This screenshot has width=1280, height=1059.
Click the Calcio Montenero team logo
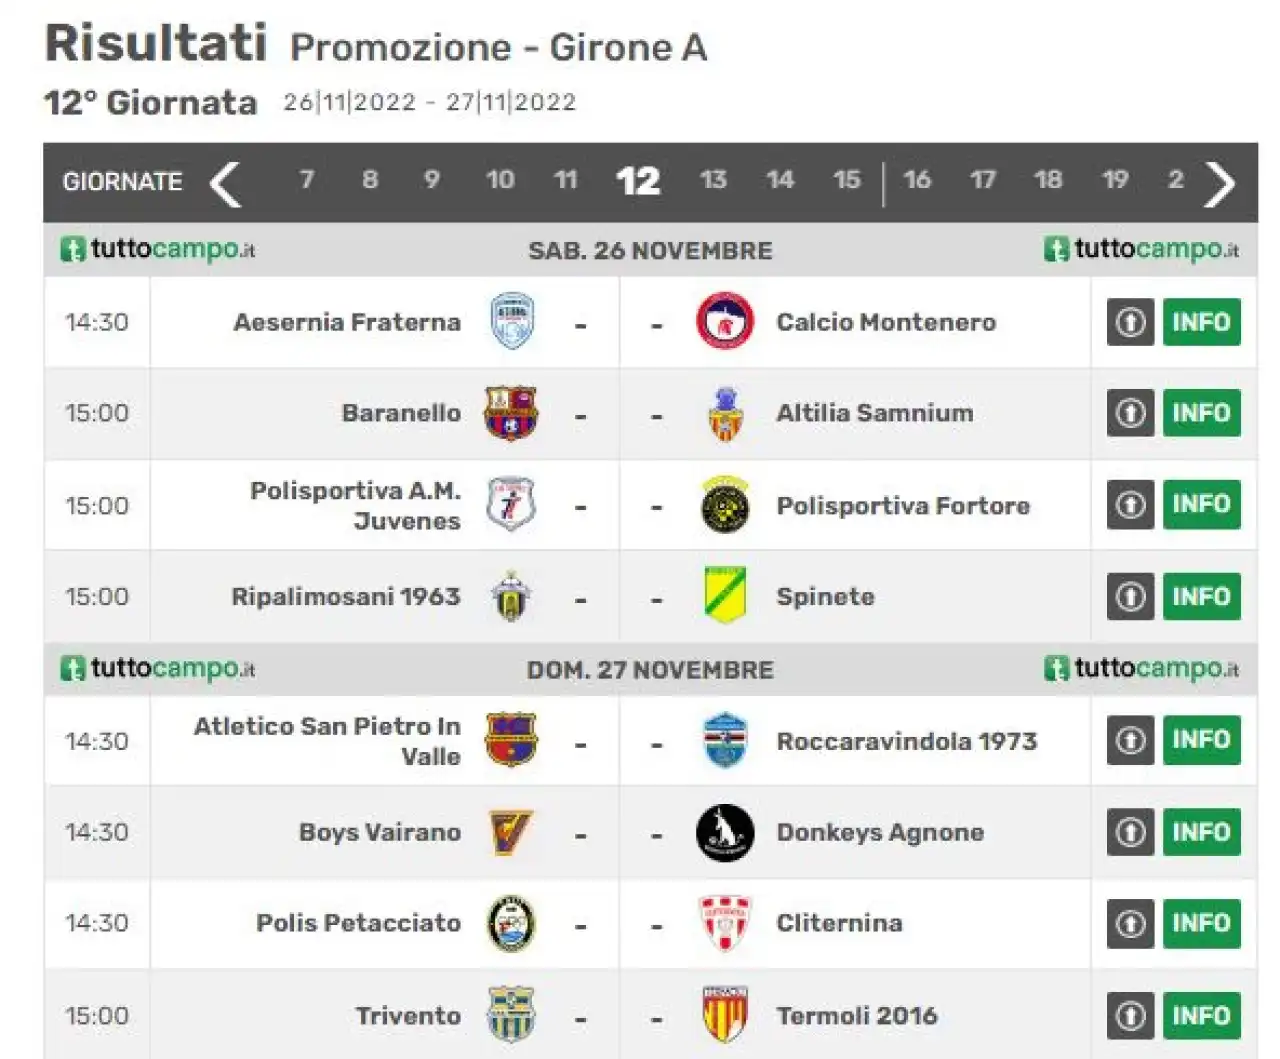coord(724,321)
